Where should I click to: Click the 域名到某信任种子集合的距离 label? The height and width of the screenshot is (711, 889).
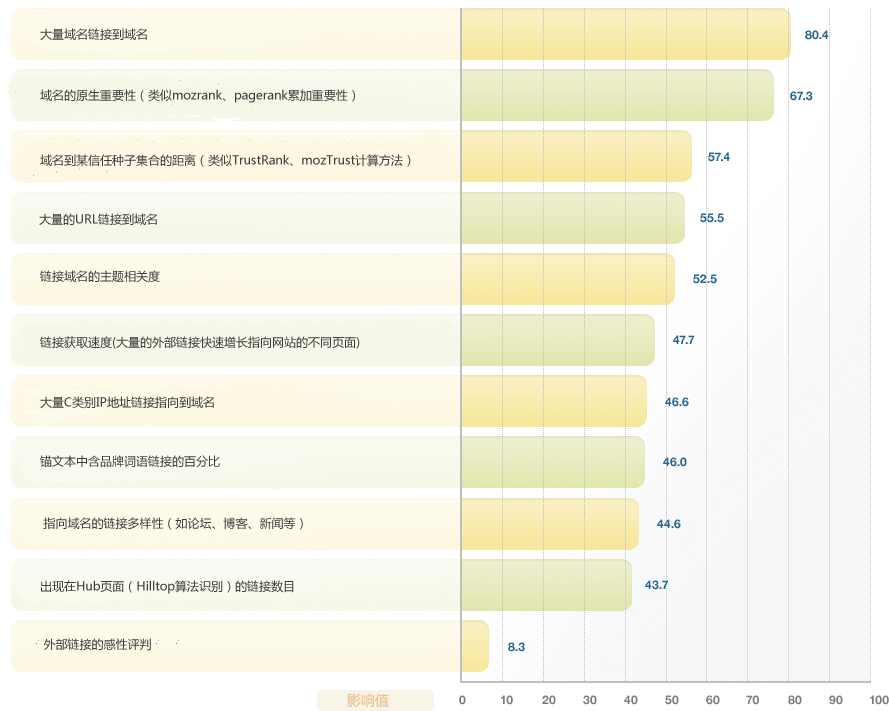[226, 160]
